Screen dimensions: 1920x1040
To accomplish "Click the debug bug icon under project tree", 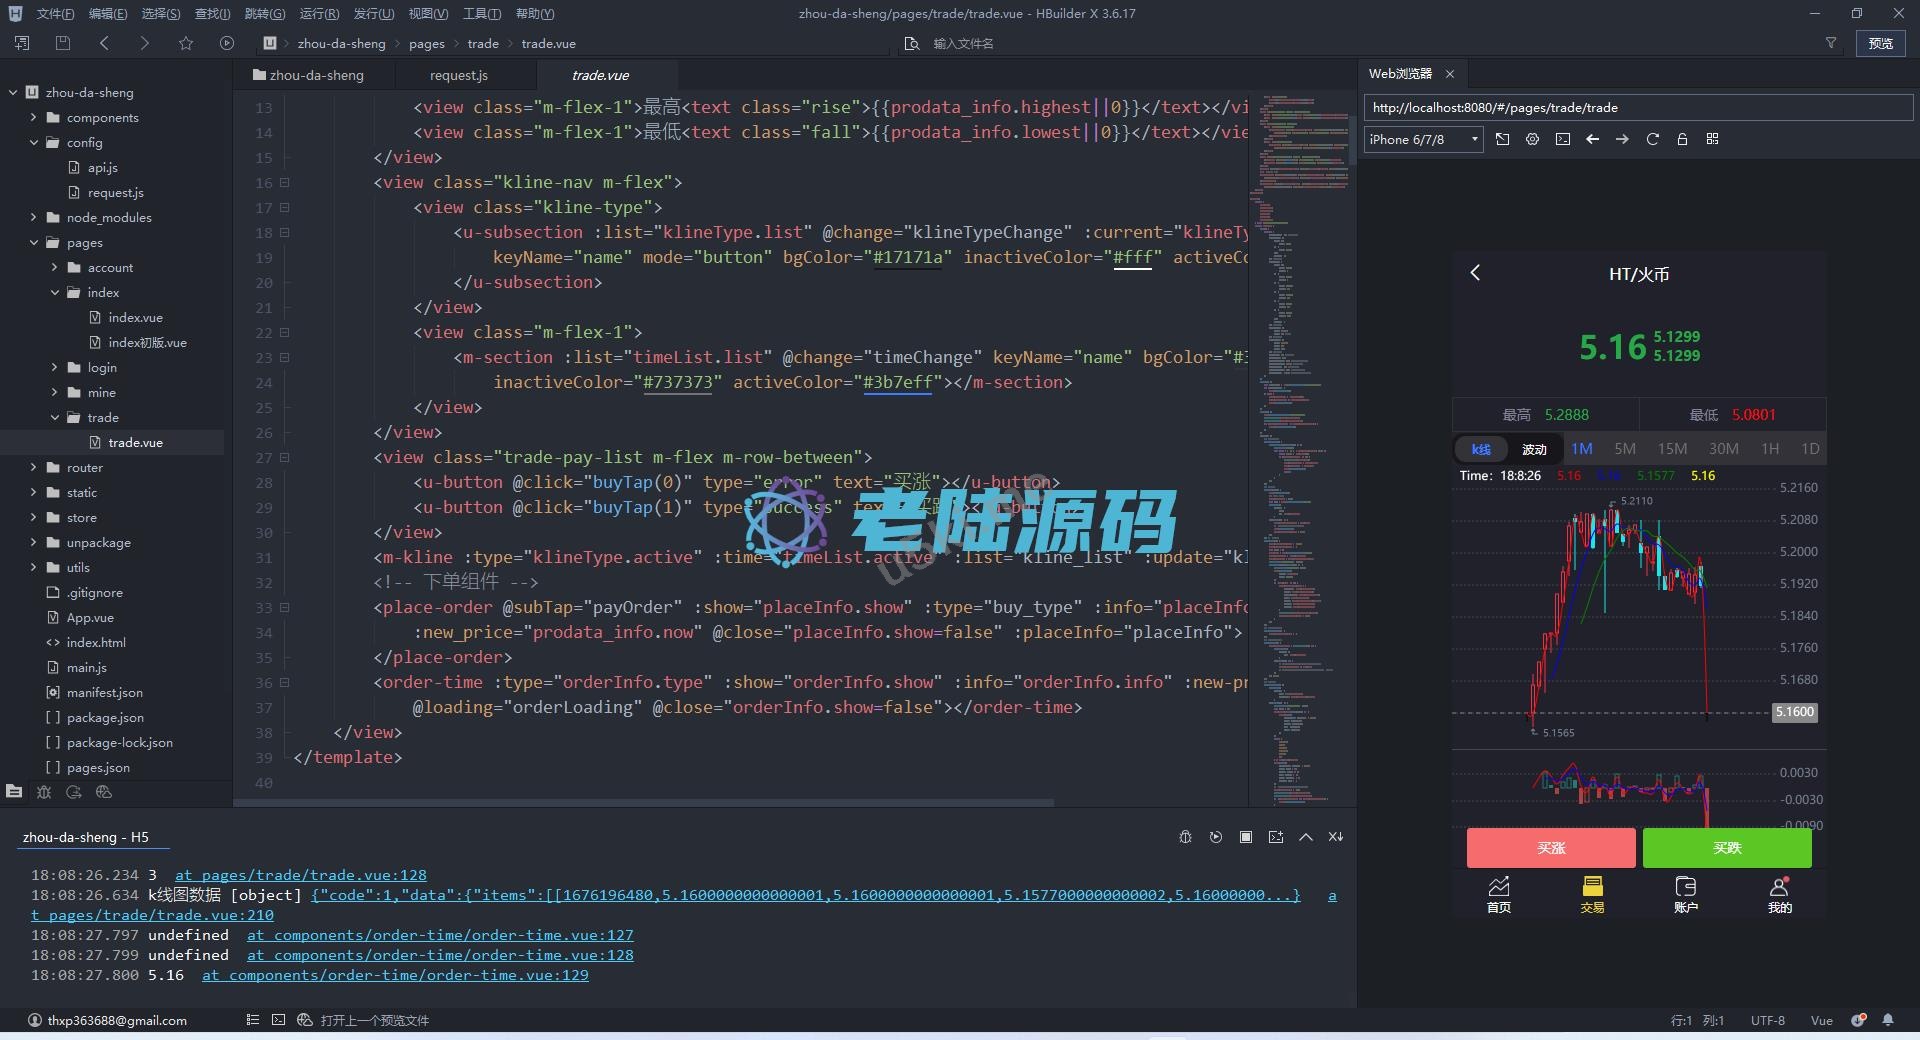I will pyautogui.click(x=44, y=792).
